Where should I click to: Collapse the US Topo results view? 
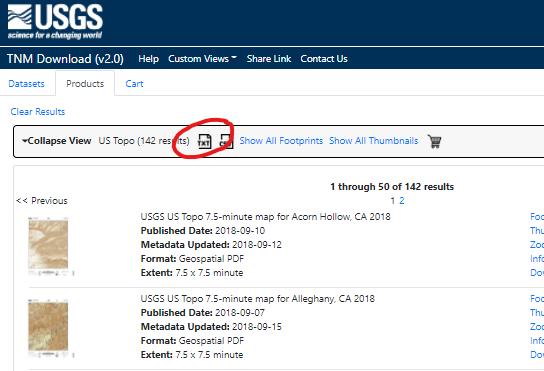tap(57, 141)
